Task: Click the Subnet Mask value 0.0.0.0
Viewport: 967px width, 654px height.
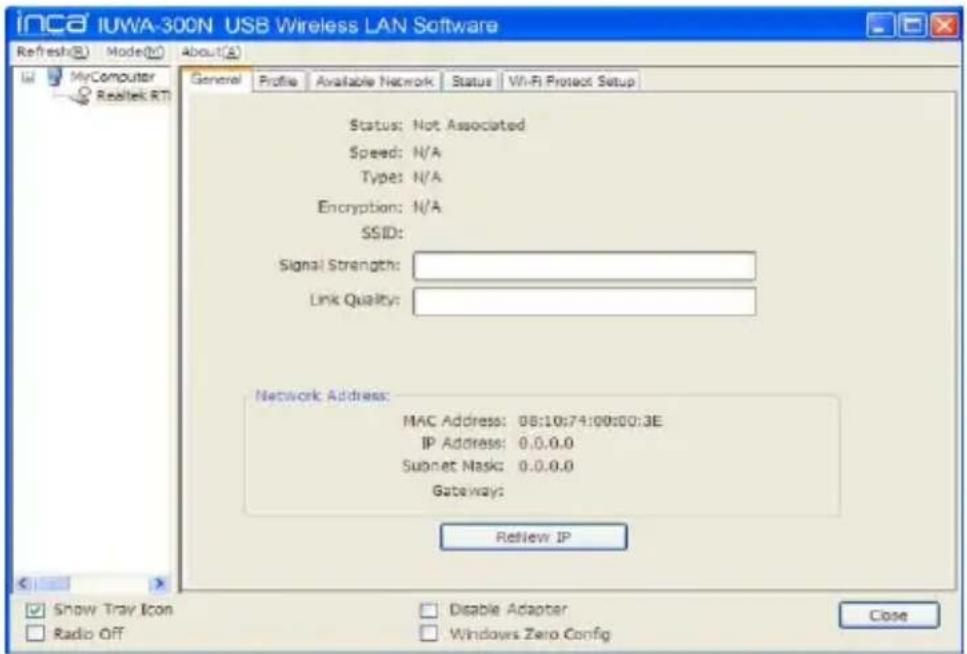Action: (546, 466)
